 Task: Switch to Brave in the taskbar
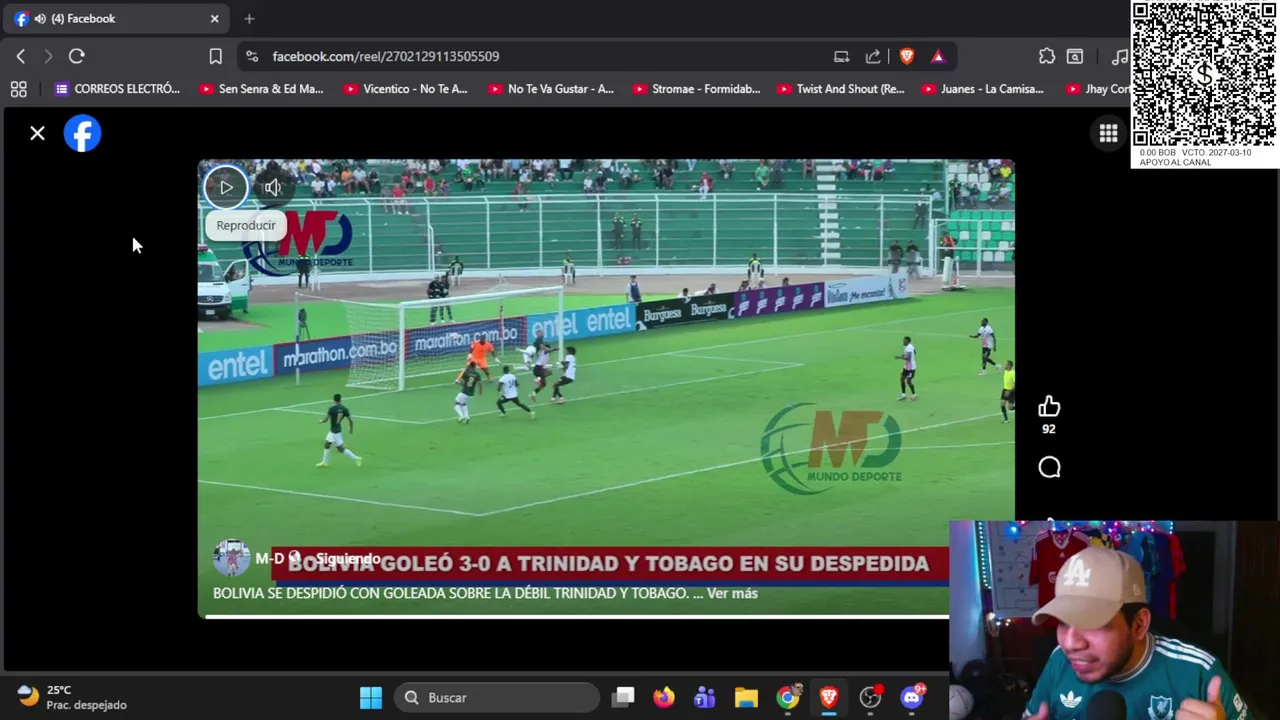(829, 697)
